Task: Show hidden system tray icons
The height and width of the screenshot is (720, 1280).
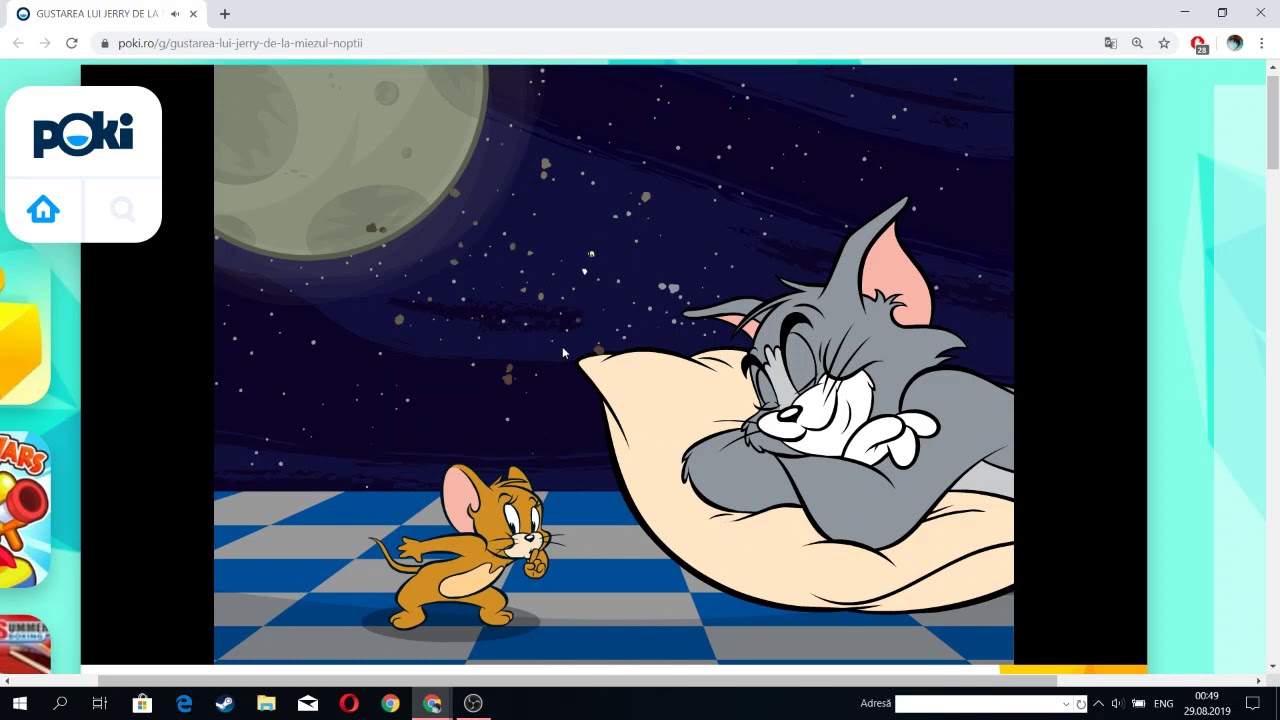Action: tap(1098, 703)
